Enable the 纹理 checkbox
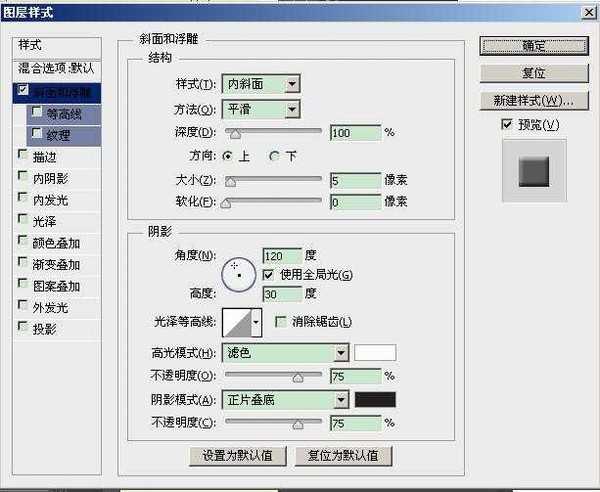Viewport: 600px width, 492px height. coord(37,133)
